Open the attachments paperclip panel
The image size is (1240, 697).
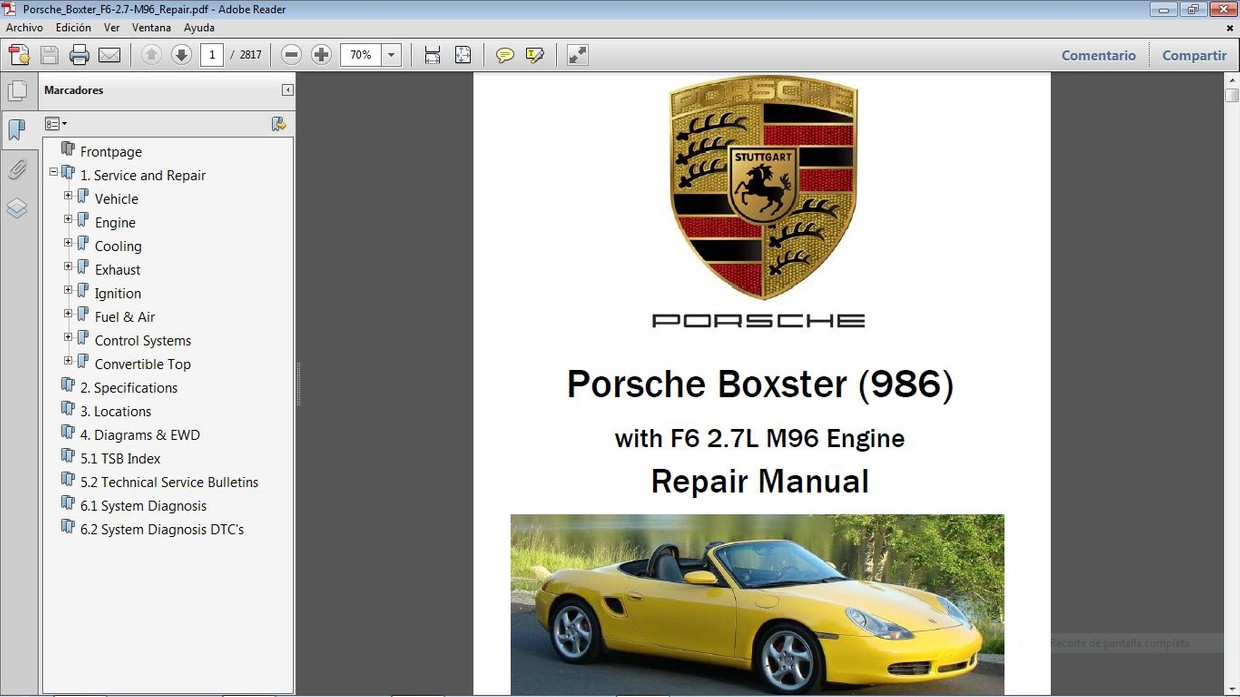pos(17,169)
